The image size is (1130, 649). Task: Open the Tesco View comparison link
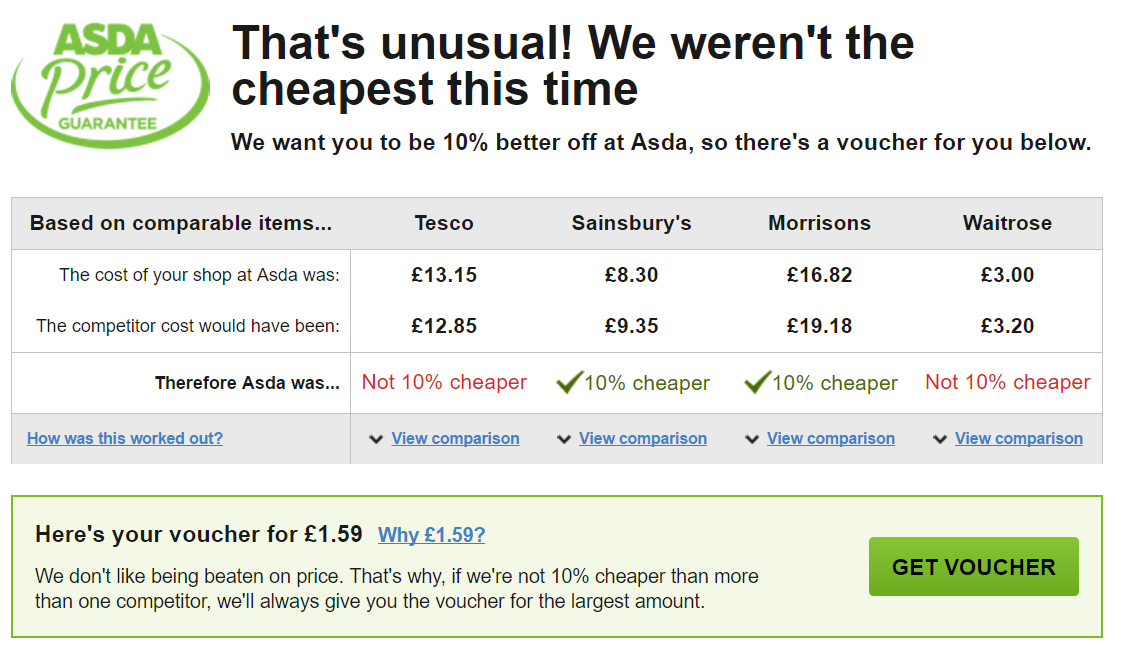point(455,438)
